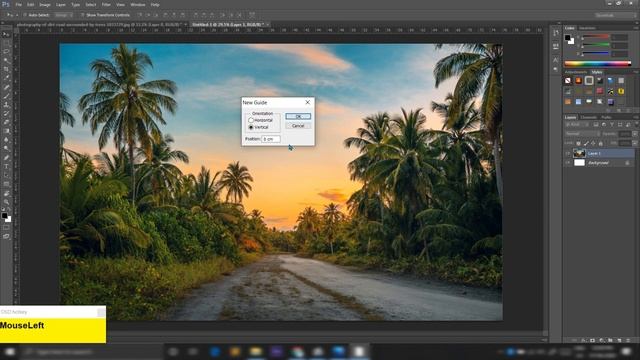Screen dimensions: 640x360
Task: Select the Gradient tool
Action: tap(6, 131)
